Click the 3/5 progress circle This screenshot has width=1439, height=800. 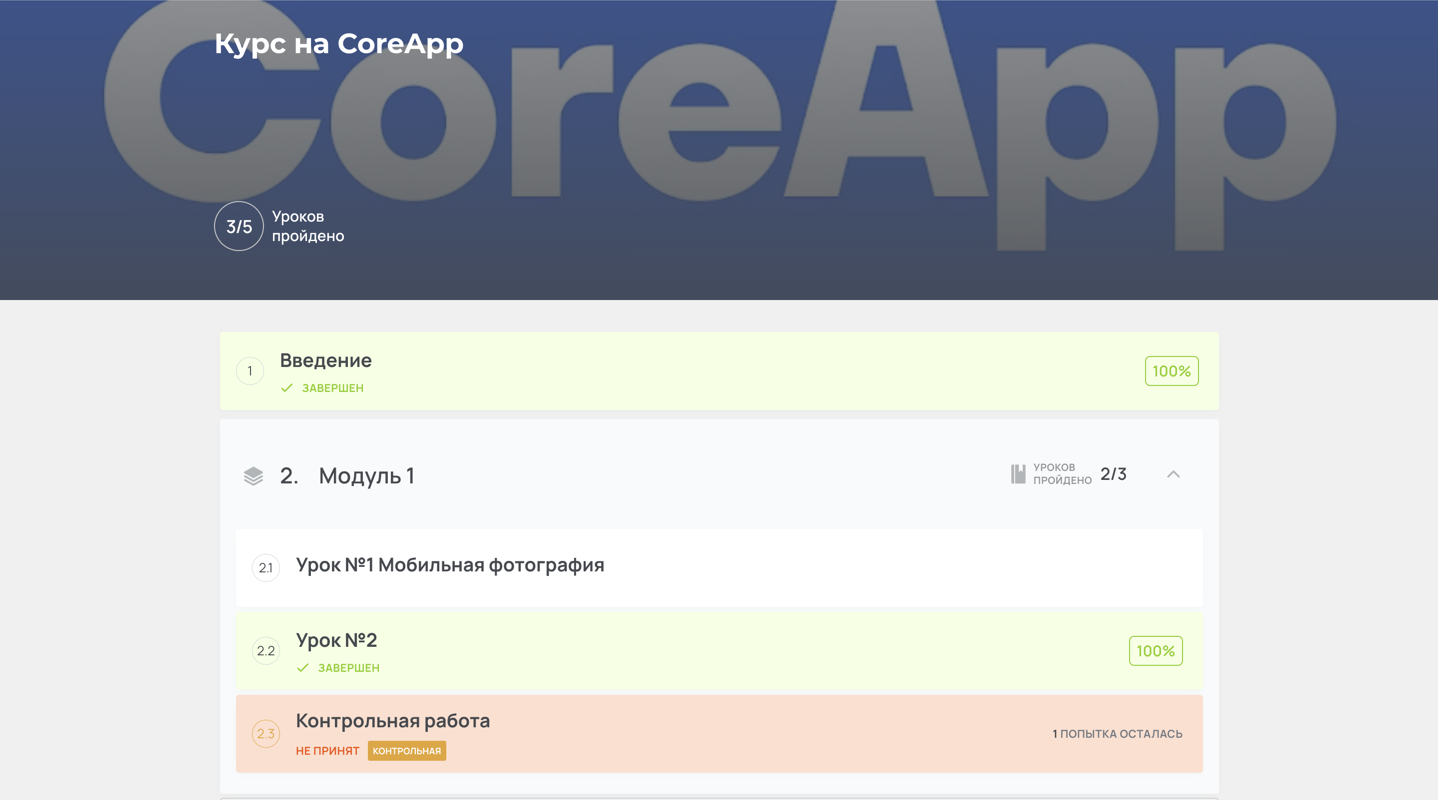(239, 226)
